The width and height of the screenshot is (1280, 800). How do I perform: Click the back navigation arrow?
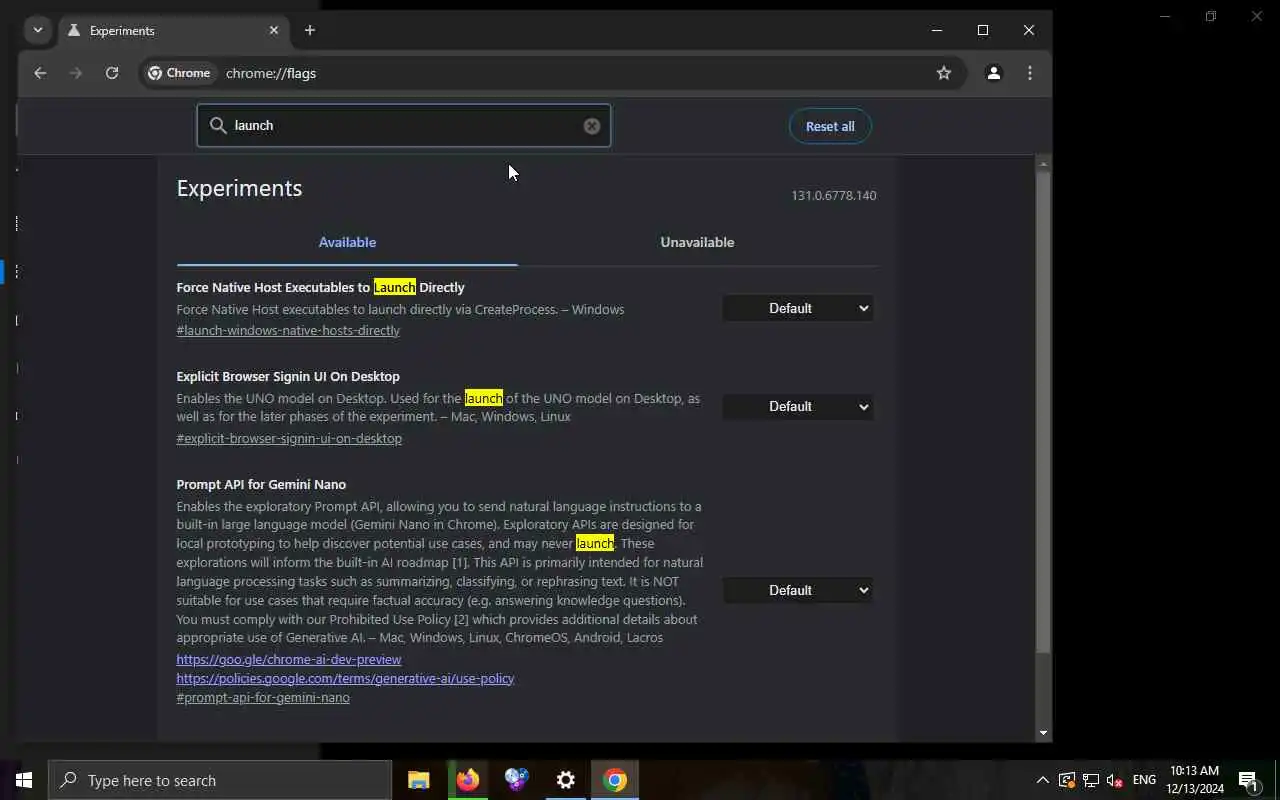[40, 73]
